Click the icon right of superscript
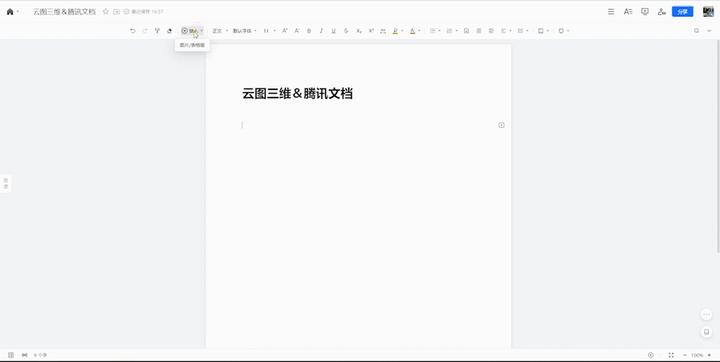Image resolution: width=720 pixels, height=362 pixels. pos(383,31)
